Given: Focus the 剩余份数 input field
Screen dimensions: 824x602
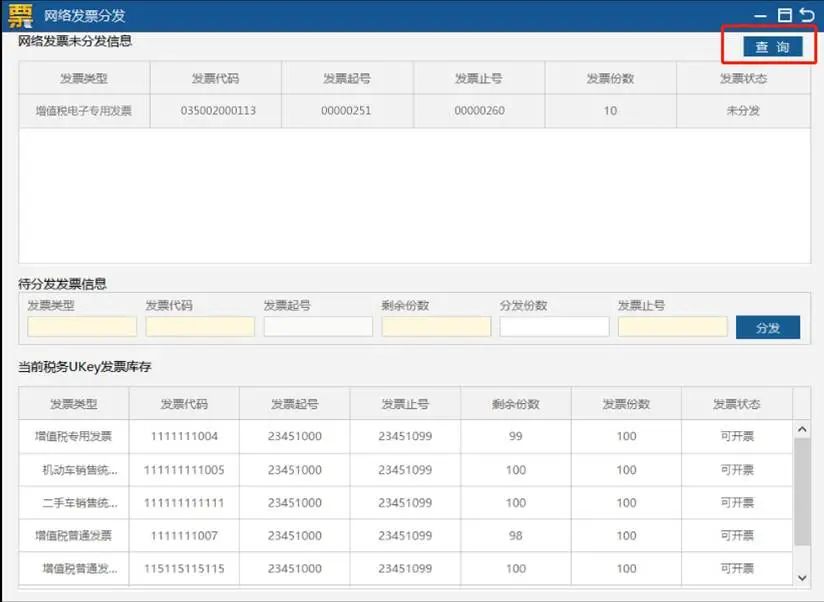Looking at the screenshot, I should pyautogui.click(x=436, y=326).
